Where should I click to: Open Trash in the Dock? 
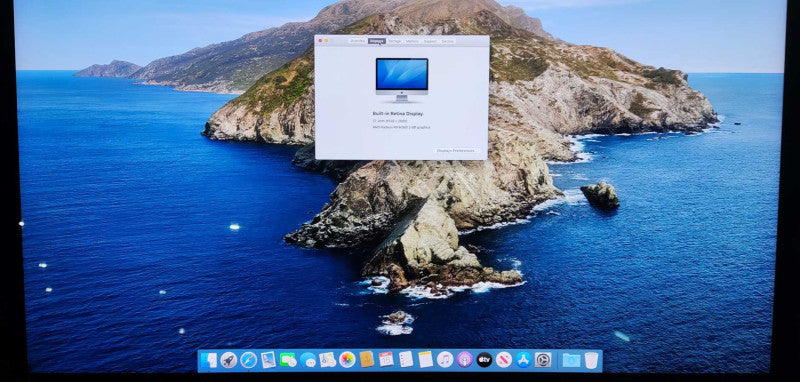[591, 360]
